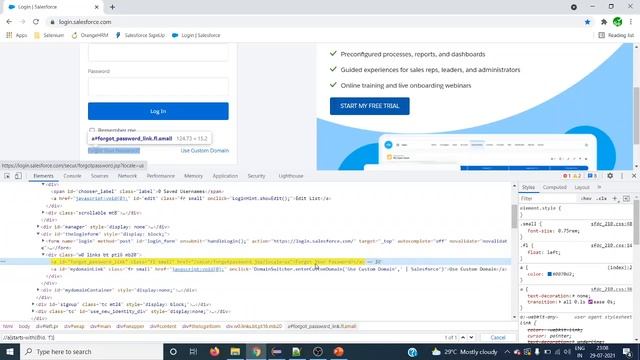Viewport: 640px width, 360px height.
Task: Switch to the Console tab
Action: click(72, 176)
